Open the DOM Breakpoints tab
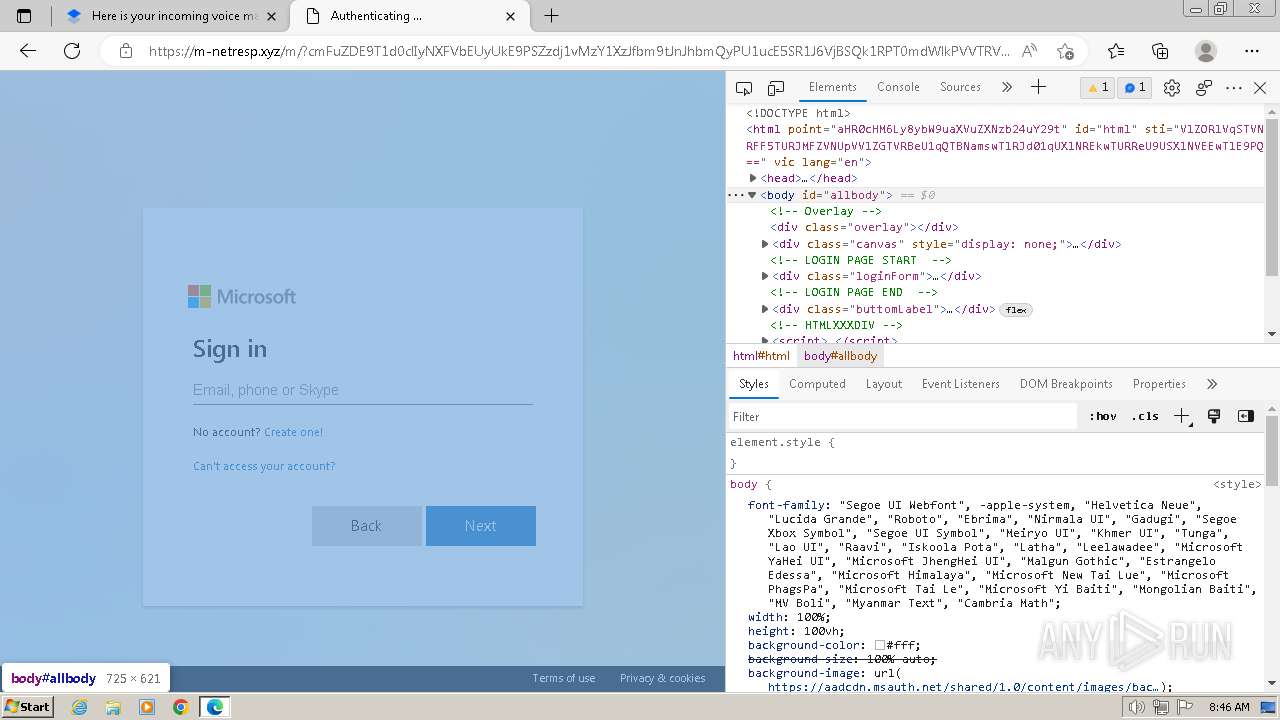Image resolution: width=1280 pixels, height=720 pixels. pos(1066,384)
